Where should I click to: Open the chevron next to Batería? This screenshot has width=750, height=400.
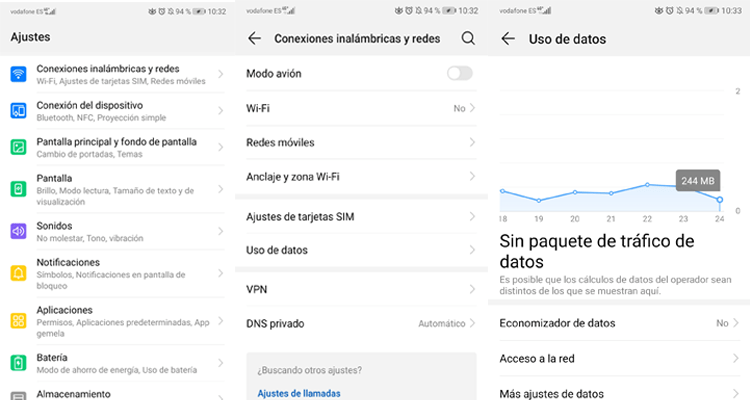pyautogui.click(x=221, y=363)
